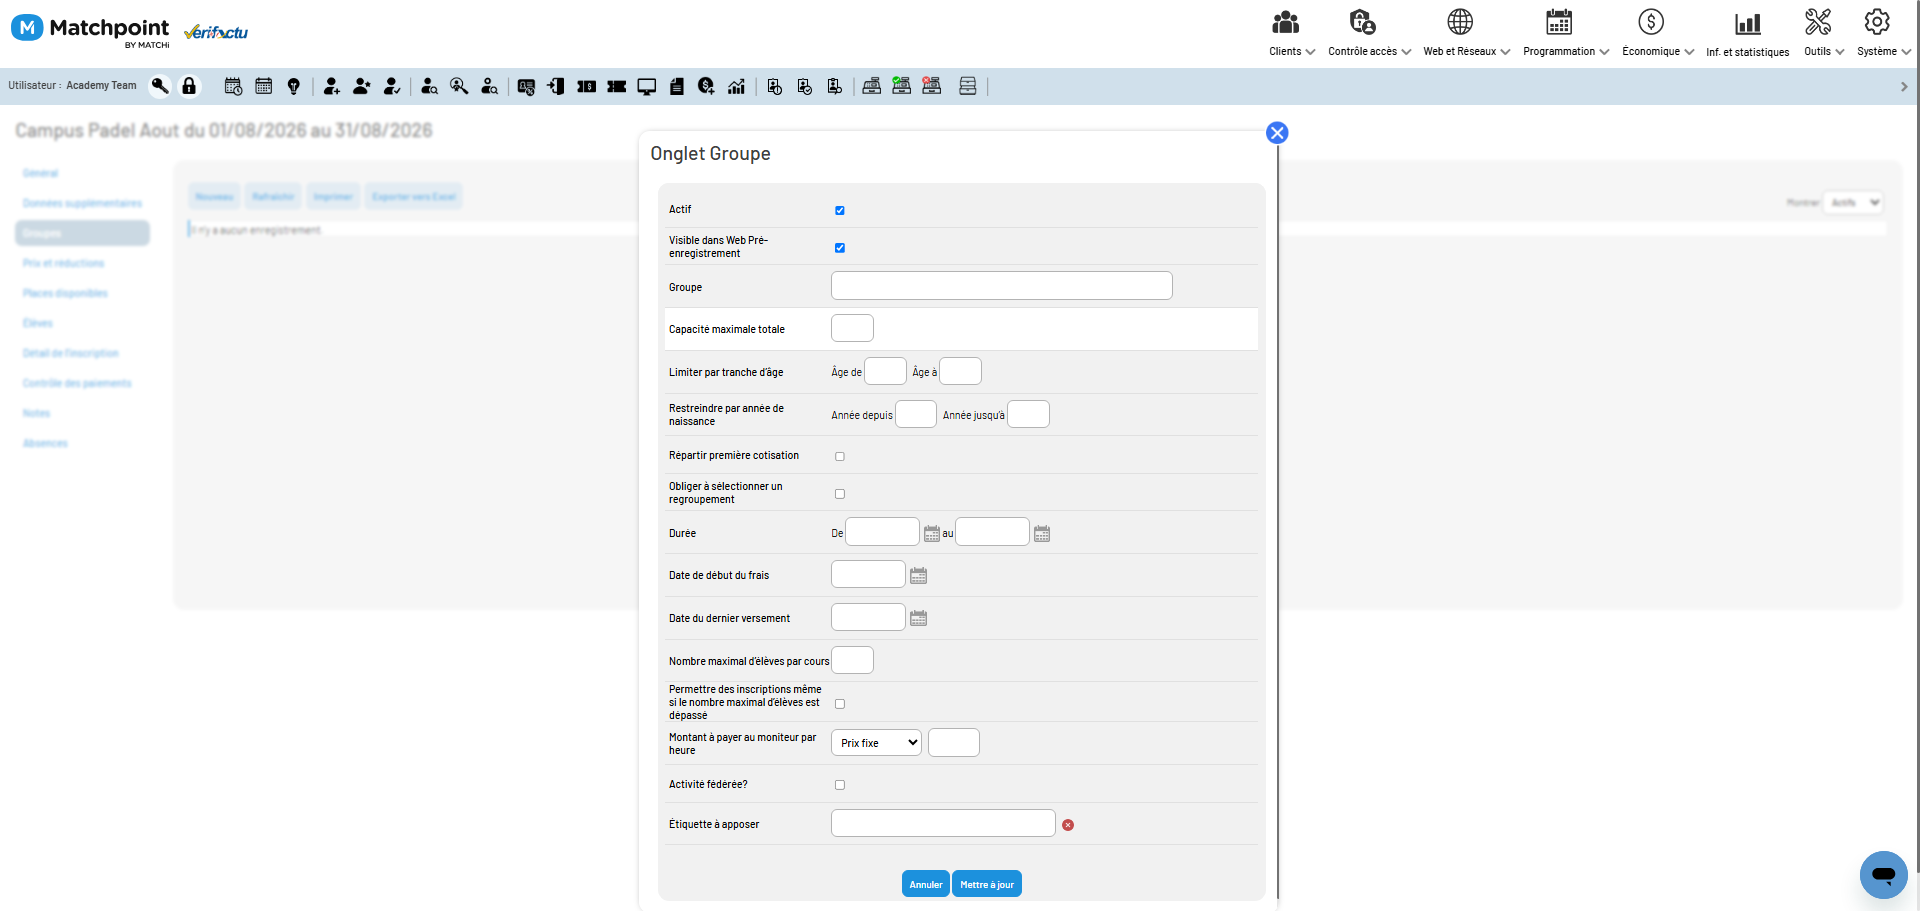The image size is (1920, 911).
Task: Click the cash register with red cross
Action: coord(932,86)
